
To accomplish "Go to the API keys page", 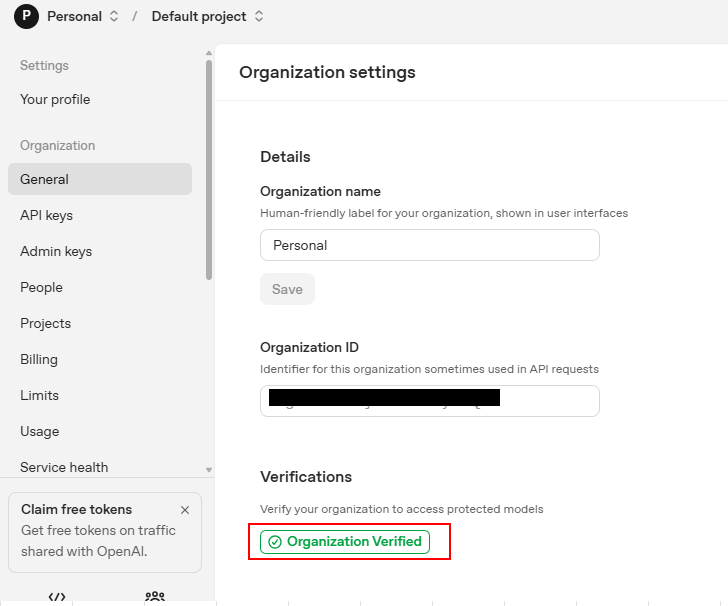I will (x=46, y=215).
